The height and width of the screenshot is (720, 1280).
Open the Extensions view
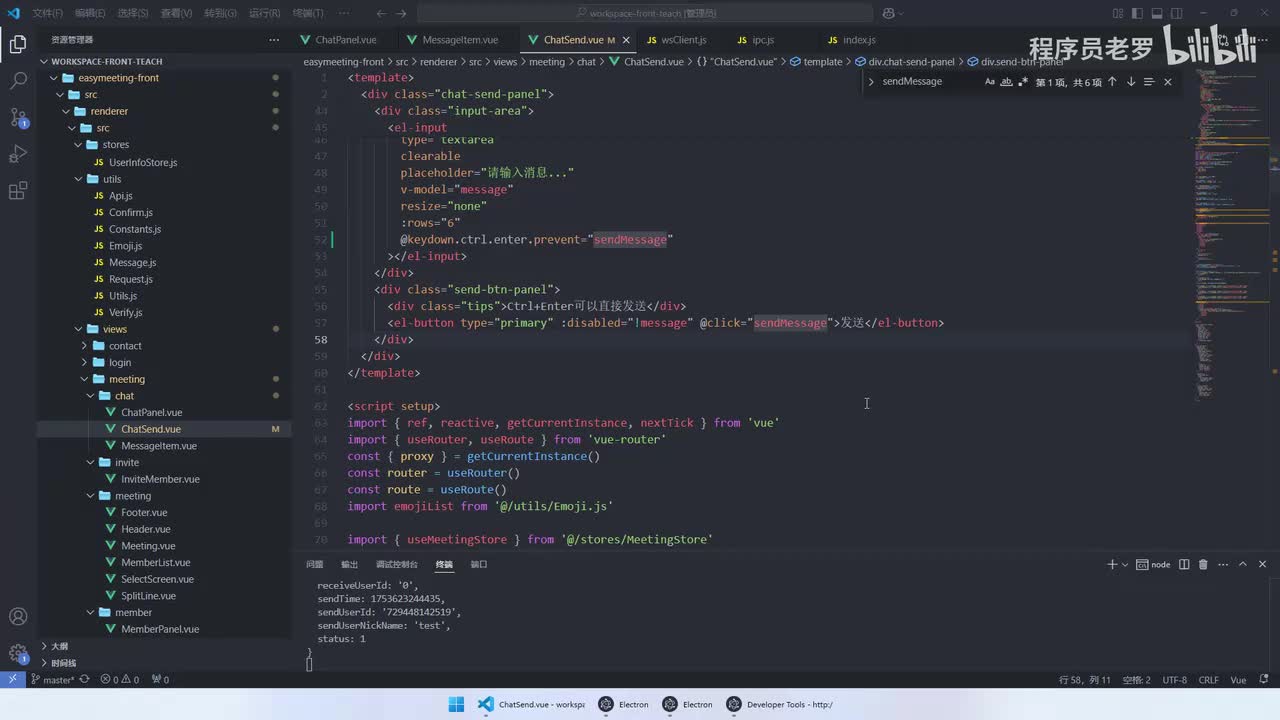(18, 190)
